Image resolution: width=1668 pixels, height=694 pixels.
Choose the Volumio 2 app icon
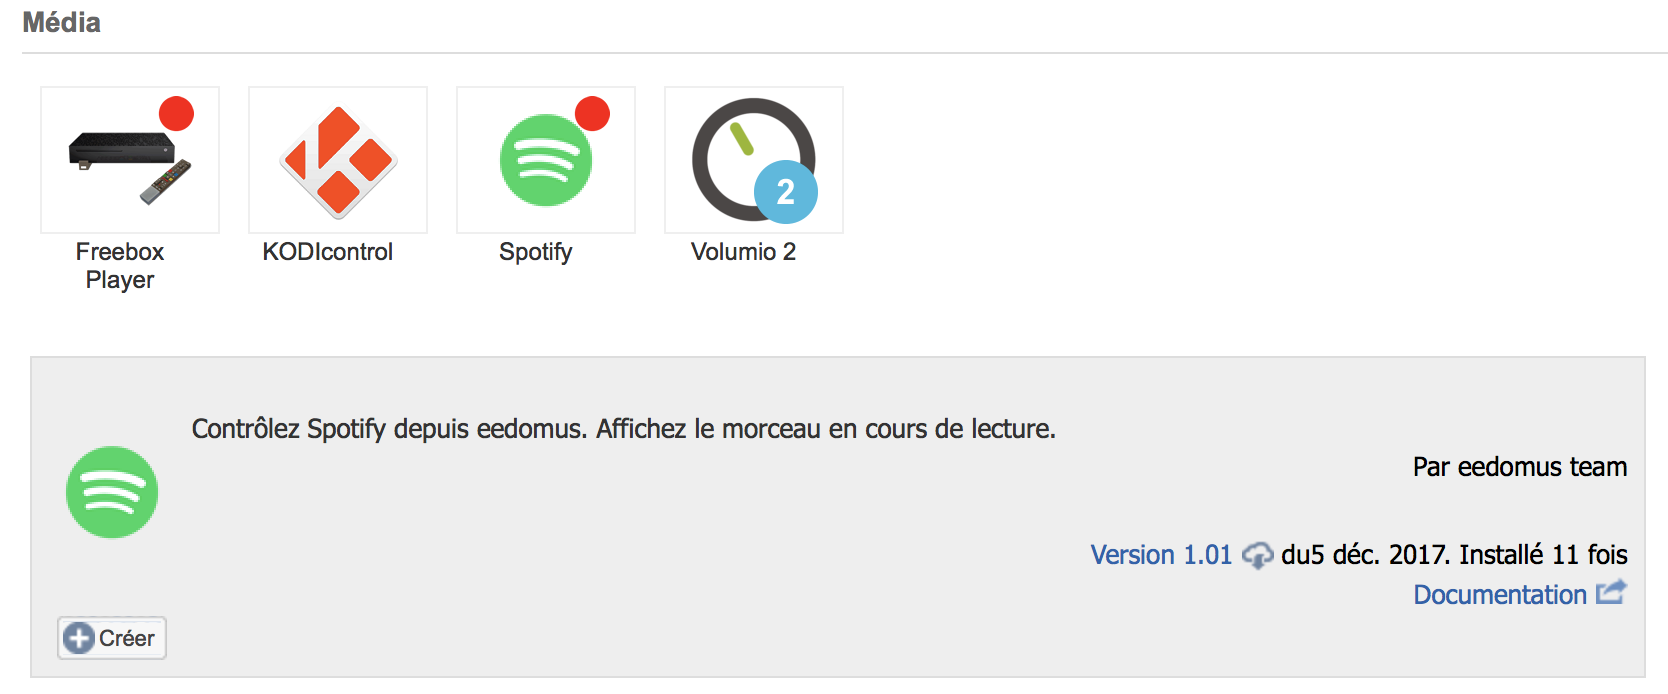pos(754,160)
